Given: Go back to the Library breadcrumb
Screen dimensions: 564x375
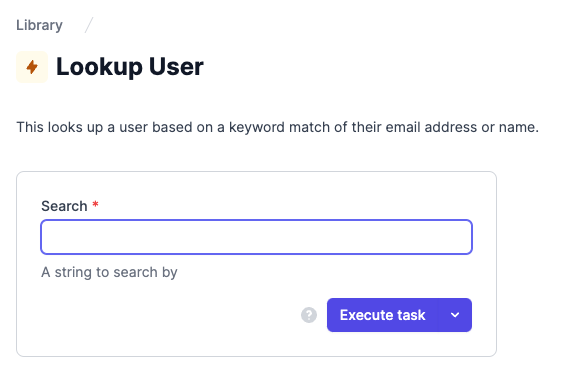Looking at the screenshot, I should (x=39, y=25).
